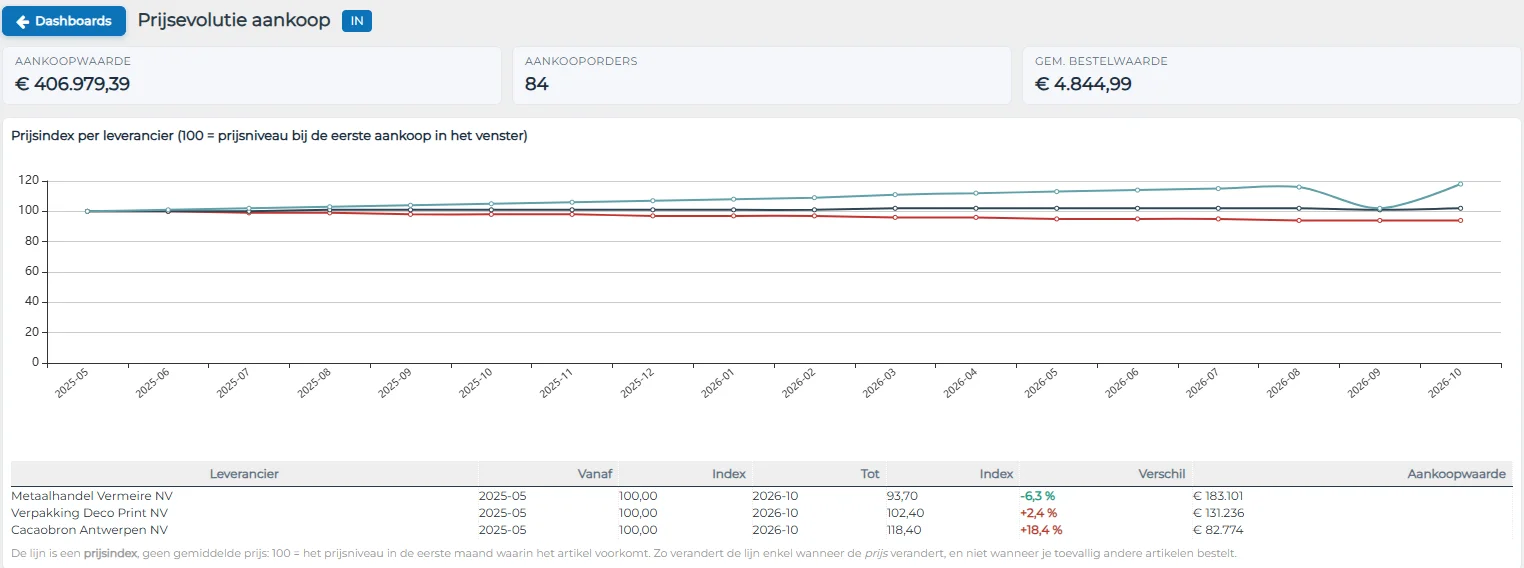The image size is (1524, 568).
Task: Open the Aankoopwaarde card showing € 406.979,39
Action: pyautogui.click(x=252, y=75)
